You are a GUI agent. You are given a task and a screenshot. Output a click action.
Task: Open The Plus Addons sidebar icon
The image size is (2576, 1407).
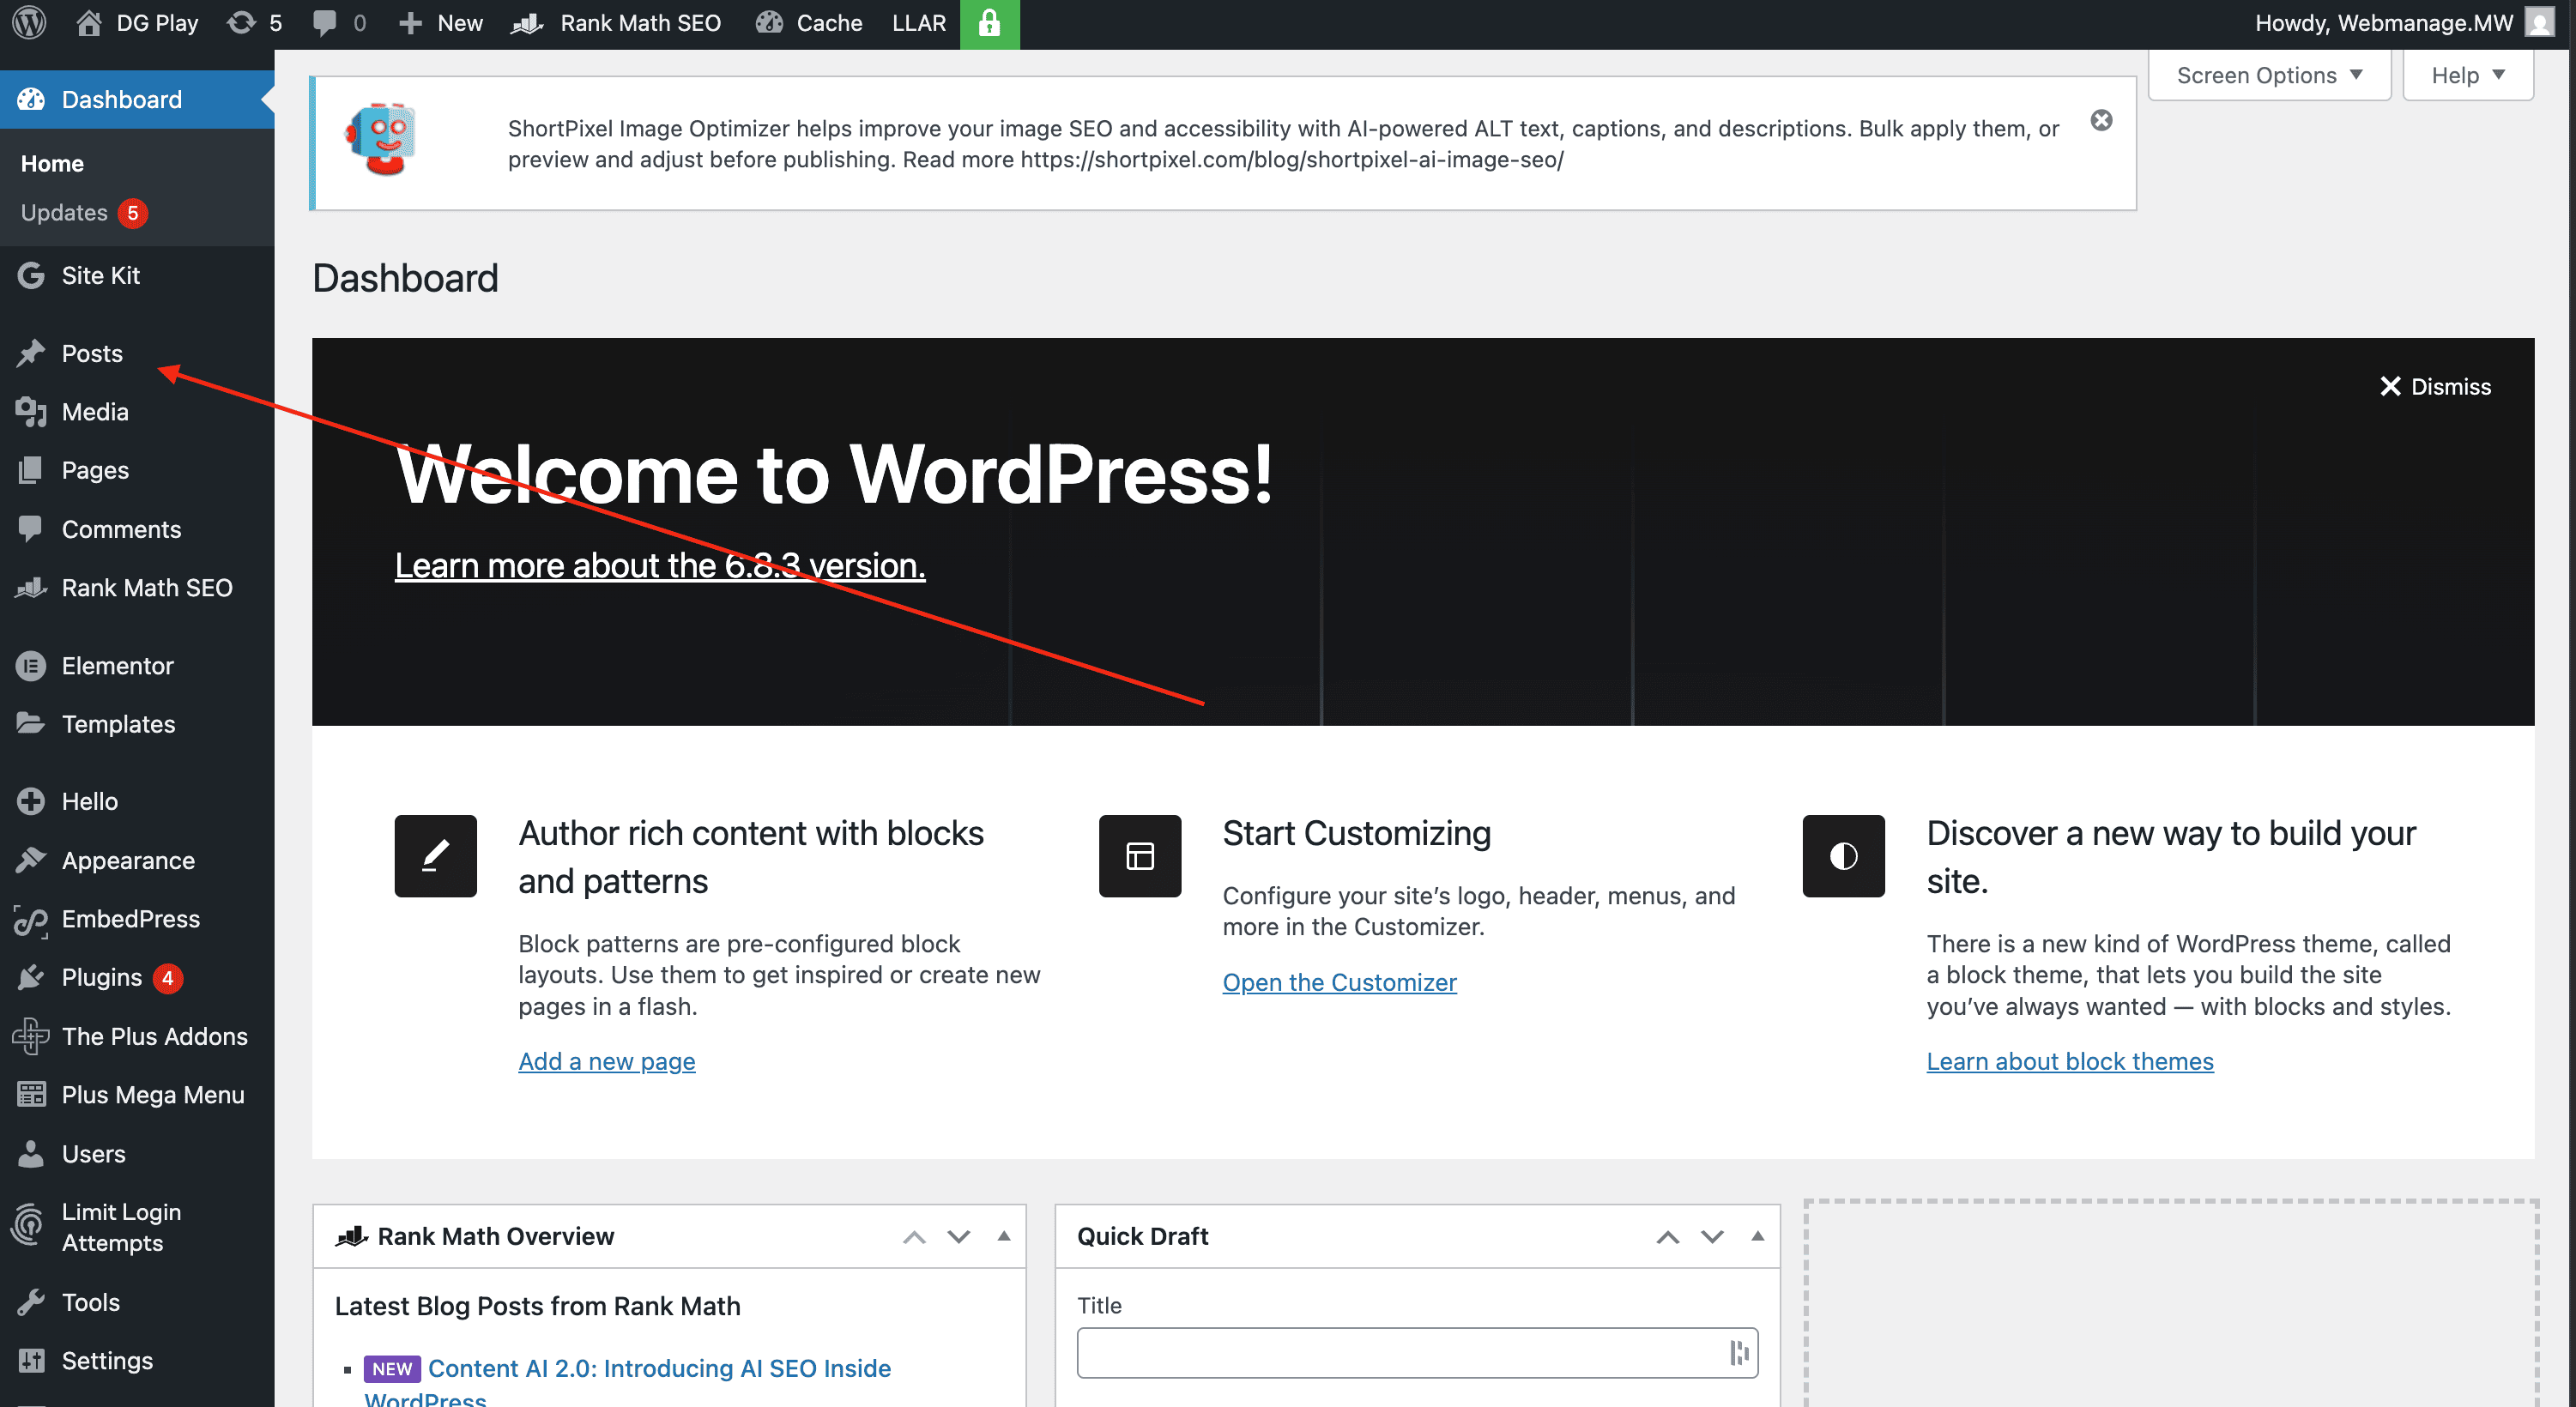pos(30,1036)
